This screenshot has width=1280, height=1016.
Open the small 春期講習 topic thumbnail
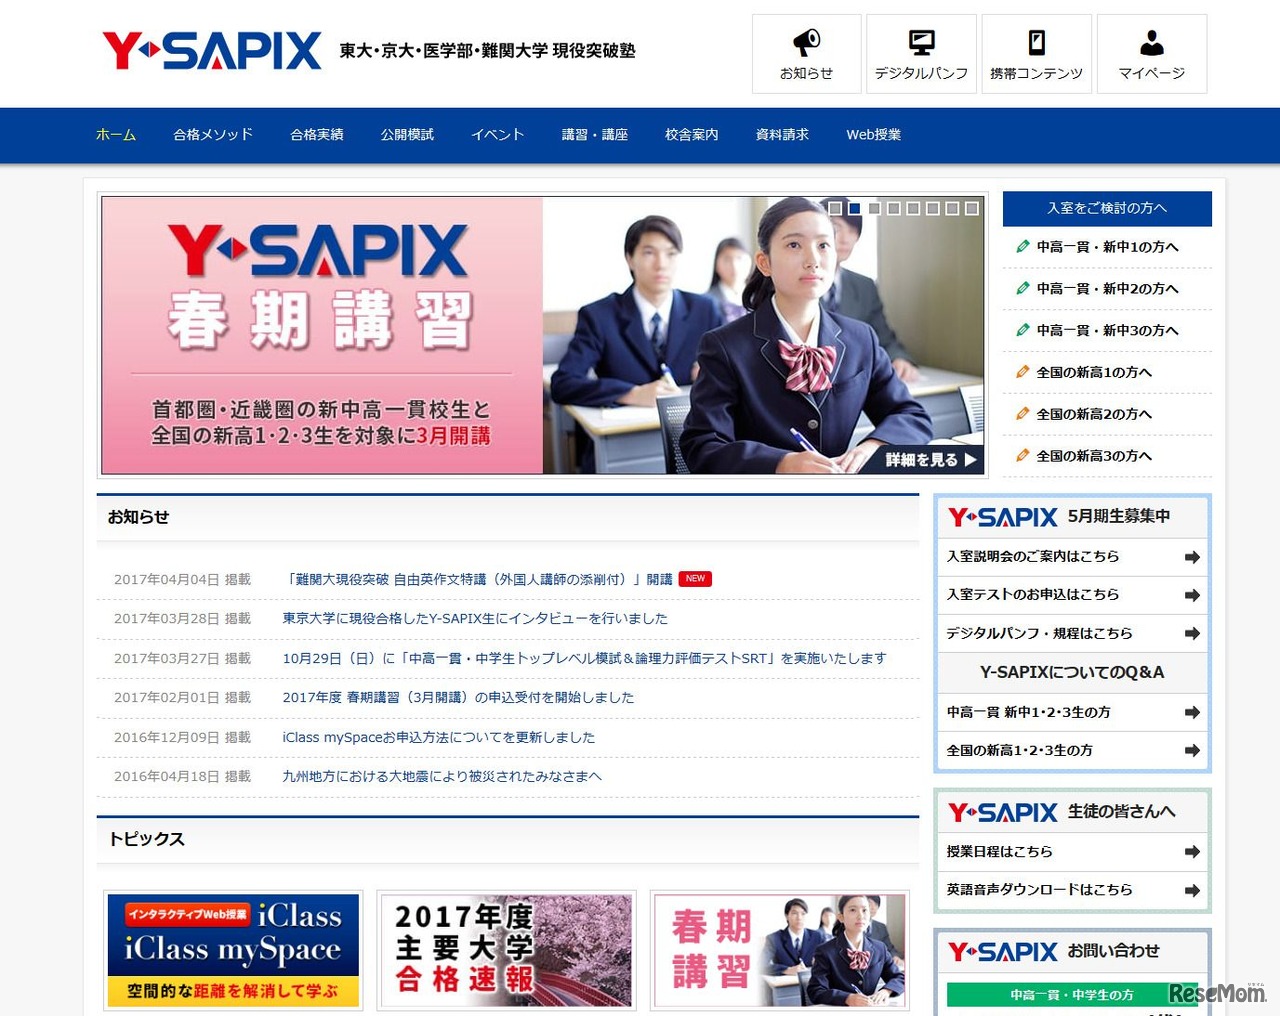[780, 951]
